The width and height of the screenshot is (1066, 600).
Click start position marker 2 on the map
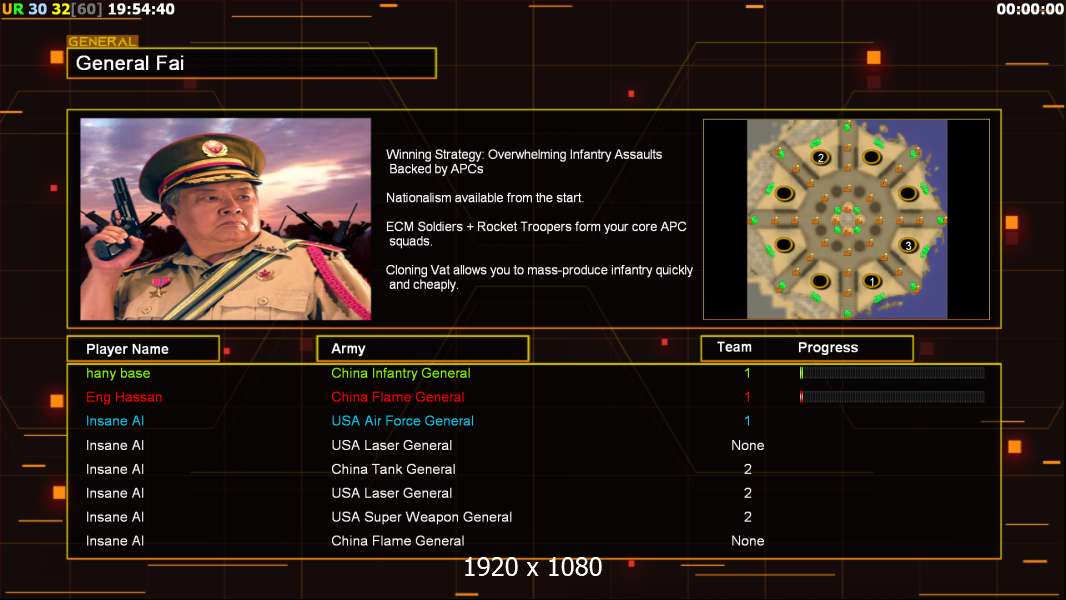821,158
